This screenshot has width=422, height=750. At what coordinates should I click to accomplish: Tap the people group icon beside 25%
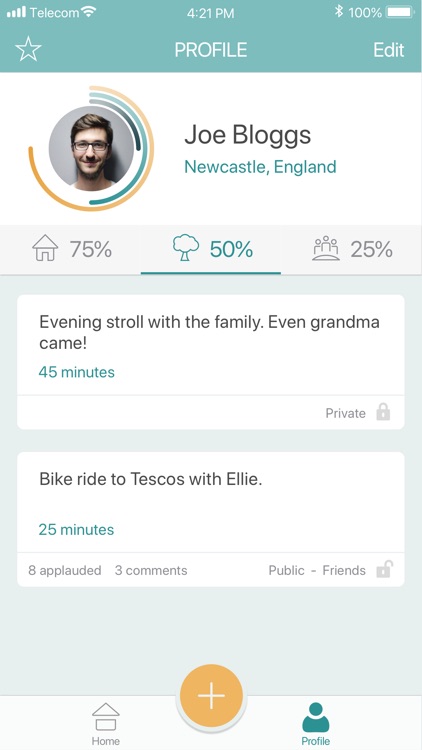point(326,248)
